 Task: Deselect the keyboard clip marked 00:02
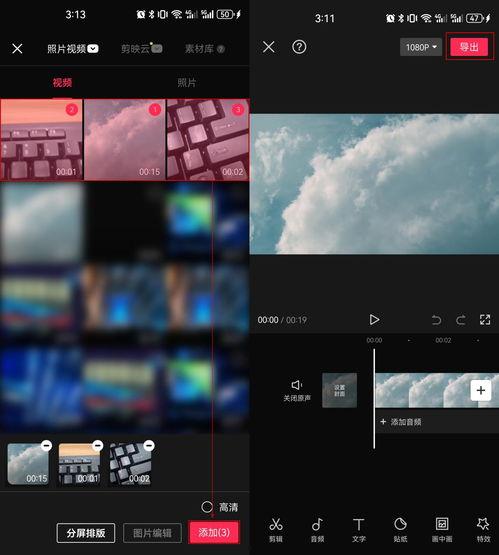208,139
